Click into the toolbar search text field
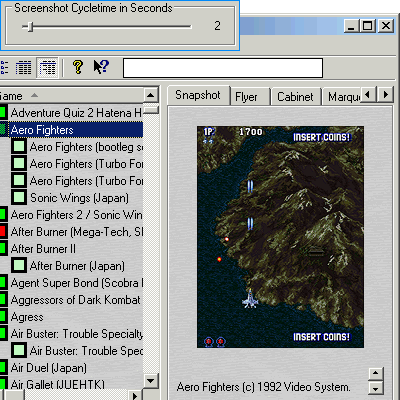 (223, 68)
